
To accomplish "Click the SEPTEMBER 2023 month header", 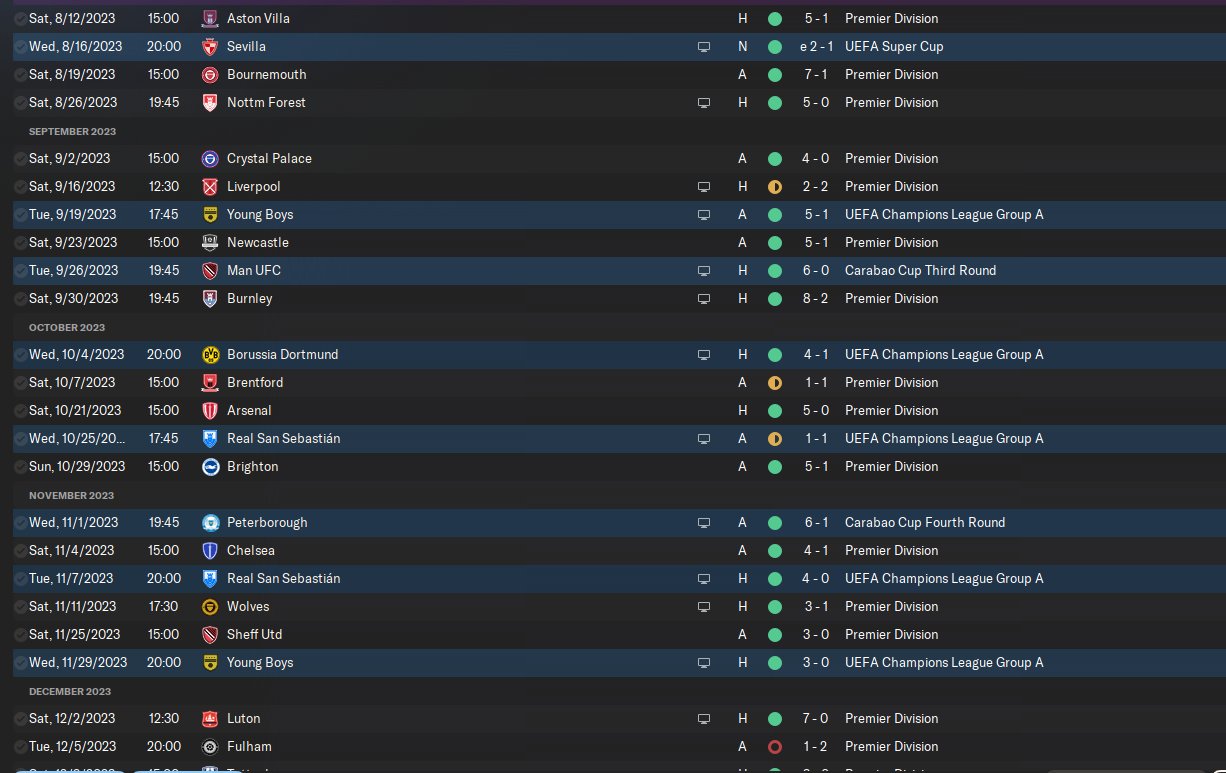I will [x=72, y=131].
